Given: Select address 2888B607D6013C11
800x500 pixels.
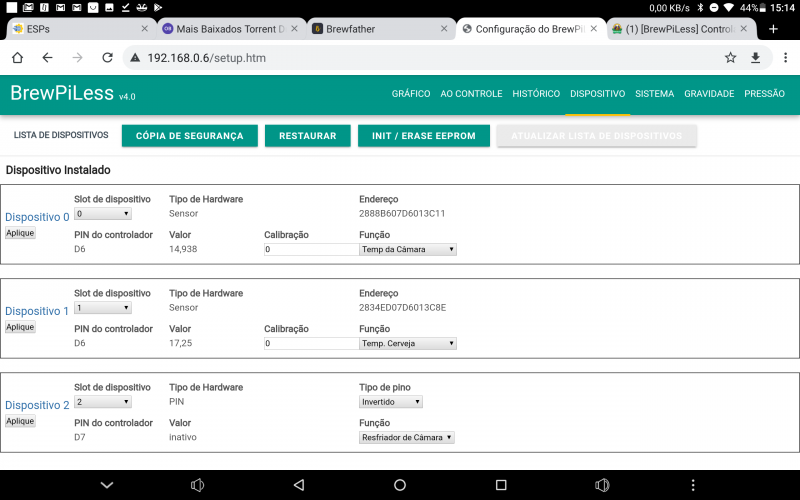Looking at the screenshot, I should (402, 213).
